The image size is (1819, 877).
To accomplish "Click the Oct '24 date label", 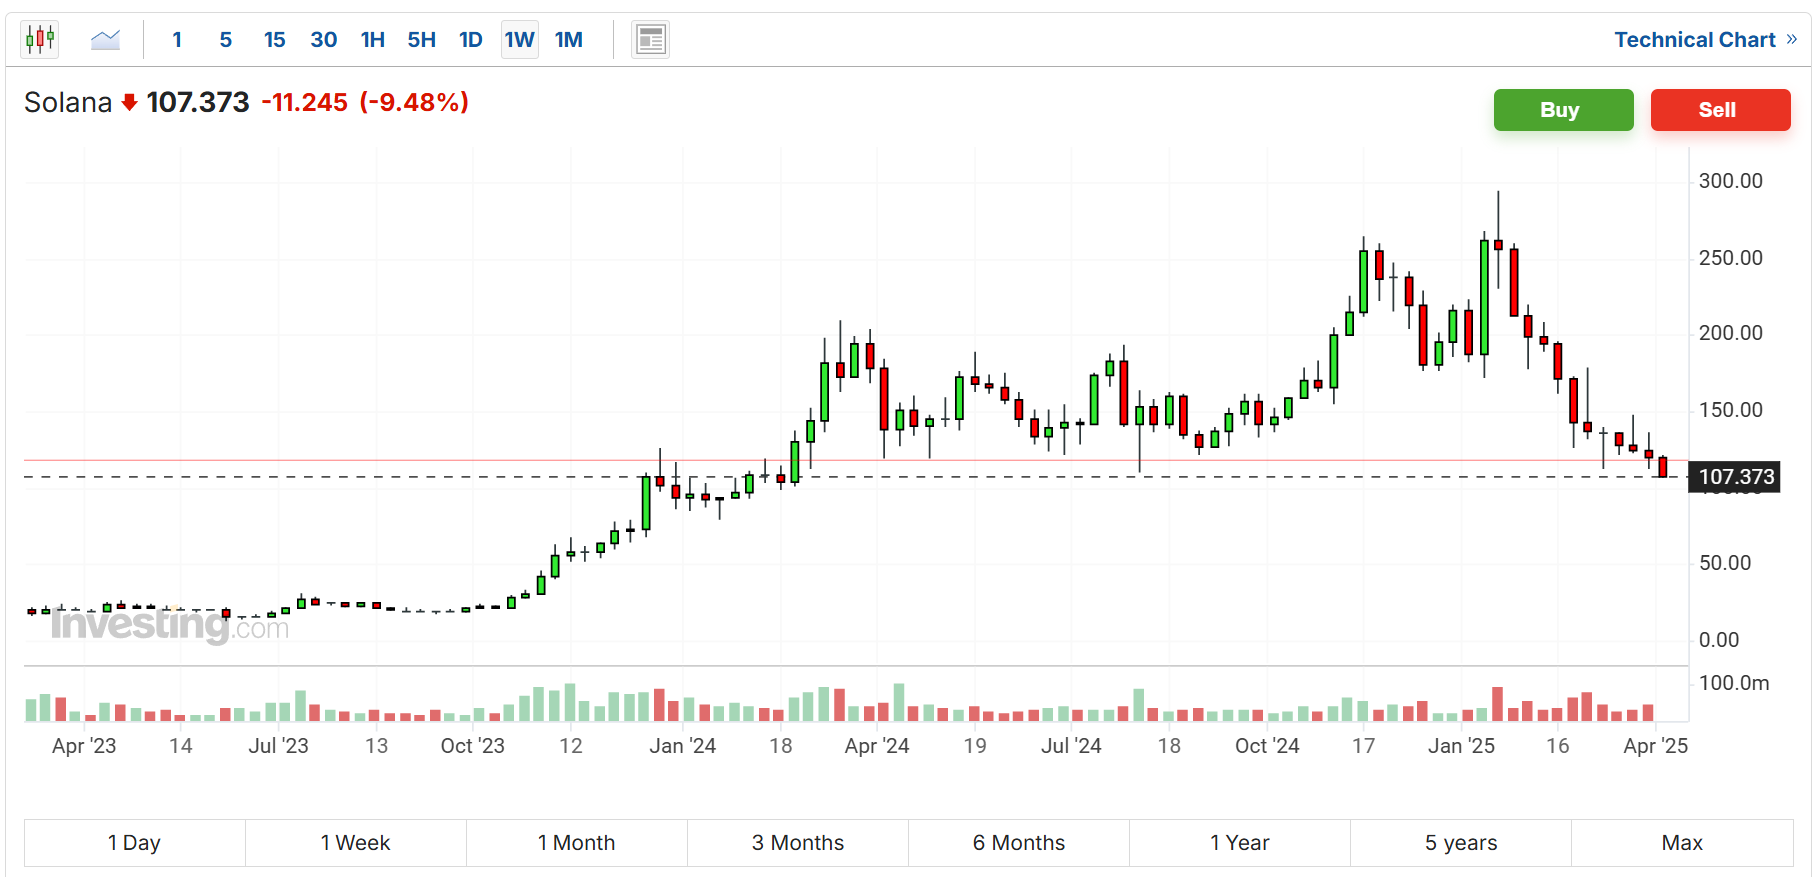I will click(1267, 746).
